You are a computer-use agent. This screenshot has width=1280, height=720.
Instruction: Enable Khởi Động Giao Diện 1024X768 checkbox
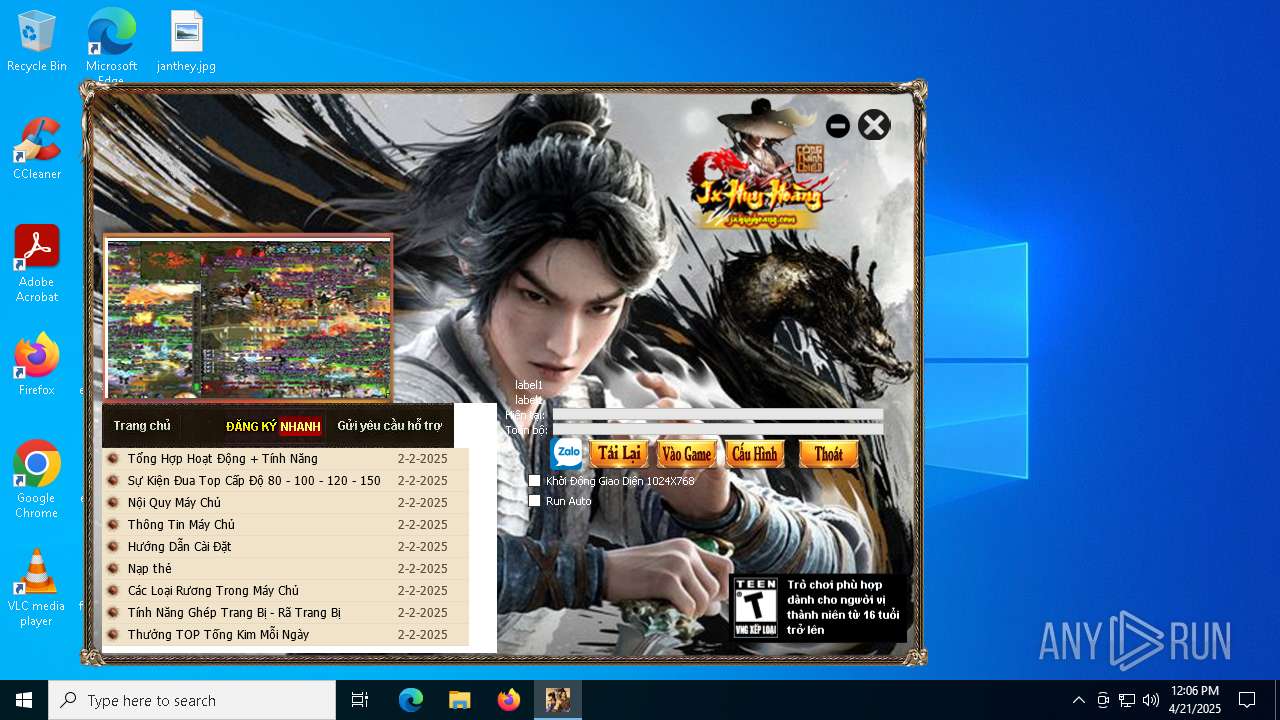point(535,481)
